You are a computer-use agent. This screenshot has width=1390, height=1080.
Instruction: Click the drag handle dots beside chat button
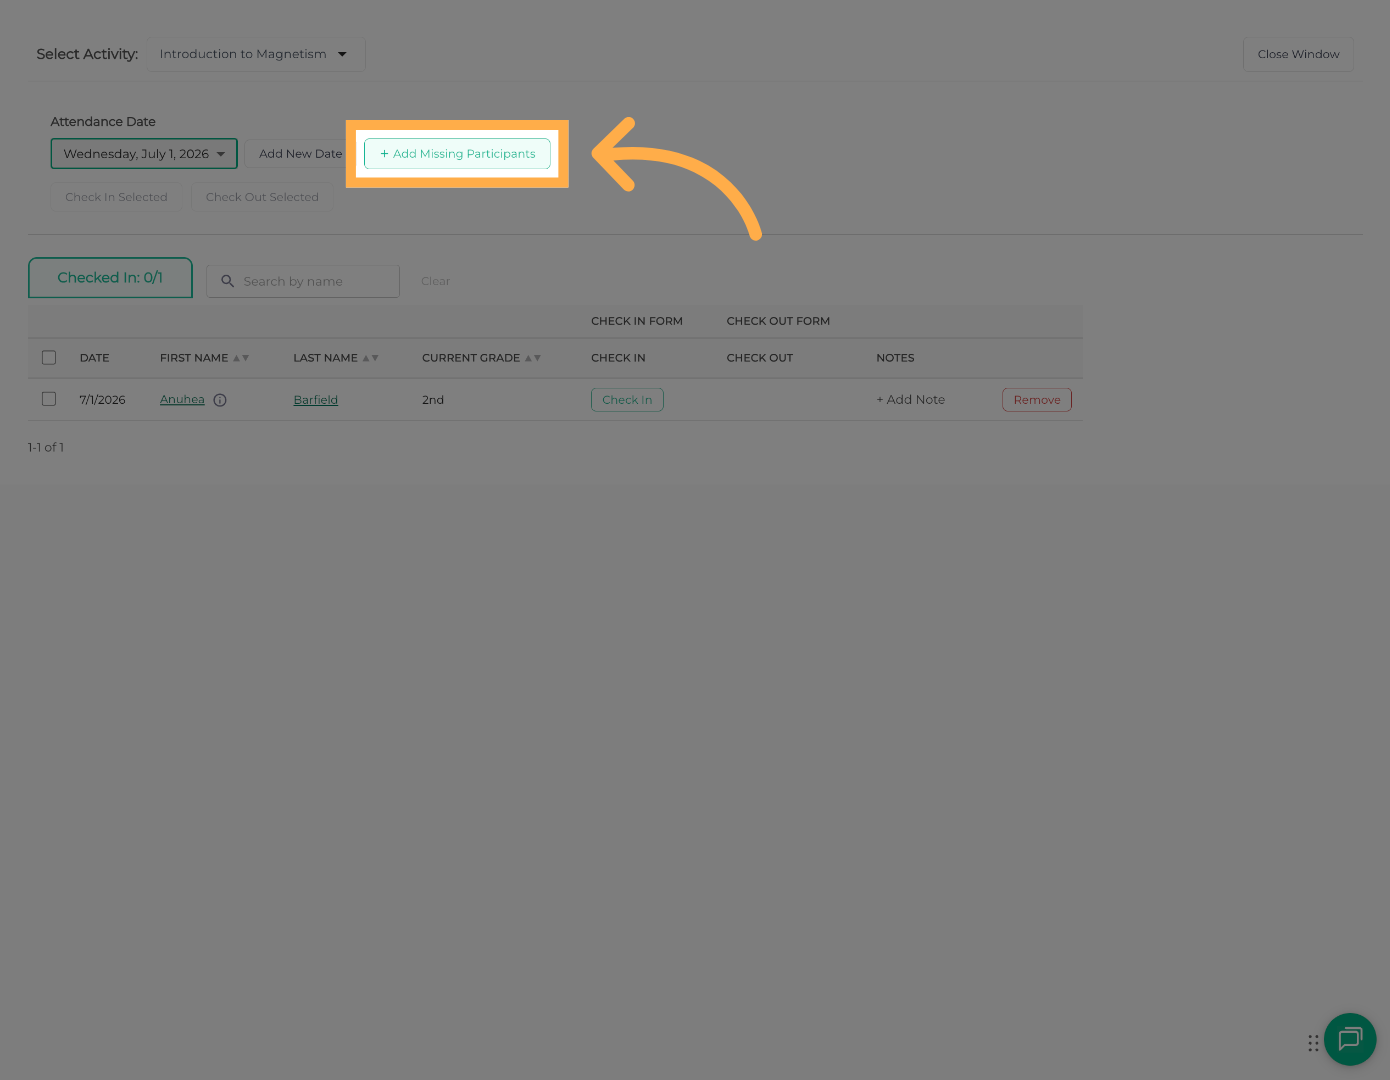[1313, 1043]
